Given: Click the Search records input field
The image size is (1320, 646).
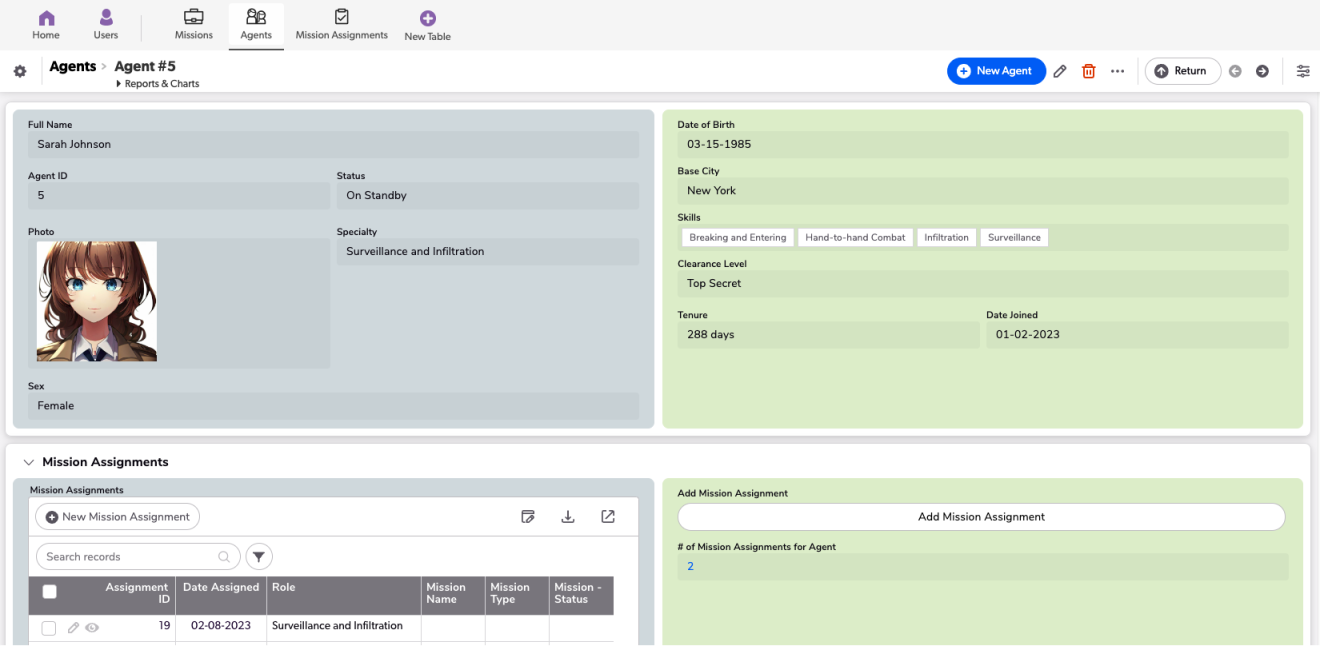Looking at the screenshot, I should click(x=130, y=557).
